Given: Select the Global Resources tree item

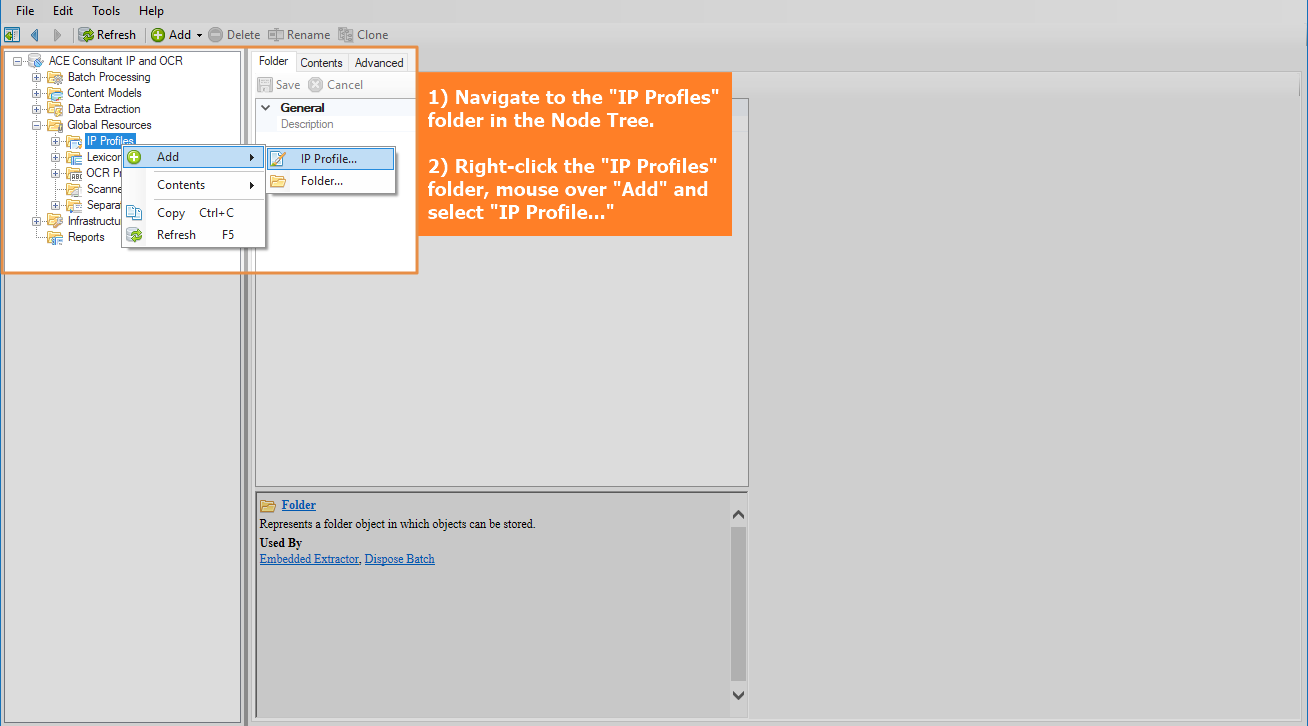Looking at the screenshot, I should [x=110, y=125].
